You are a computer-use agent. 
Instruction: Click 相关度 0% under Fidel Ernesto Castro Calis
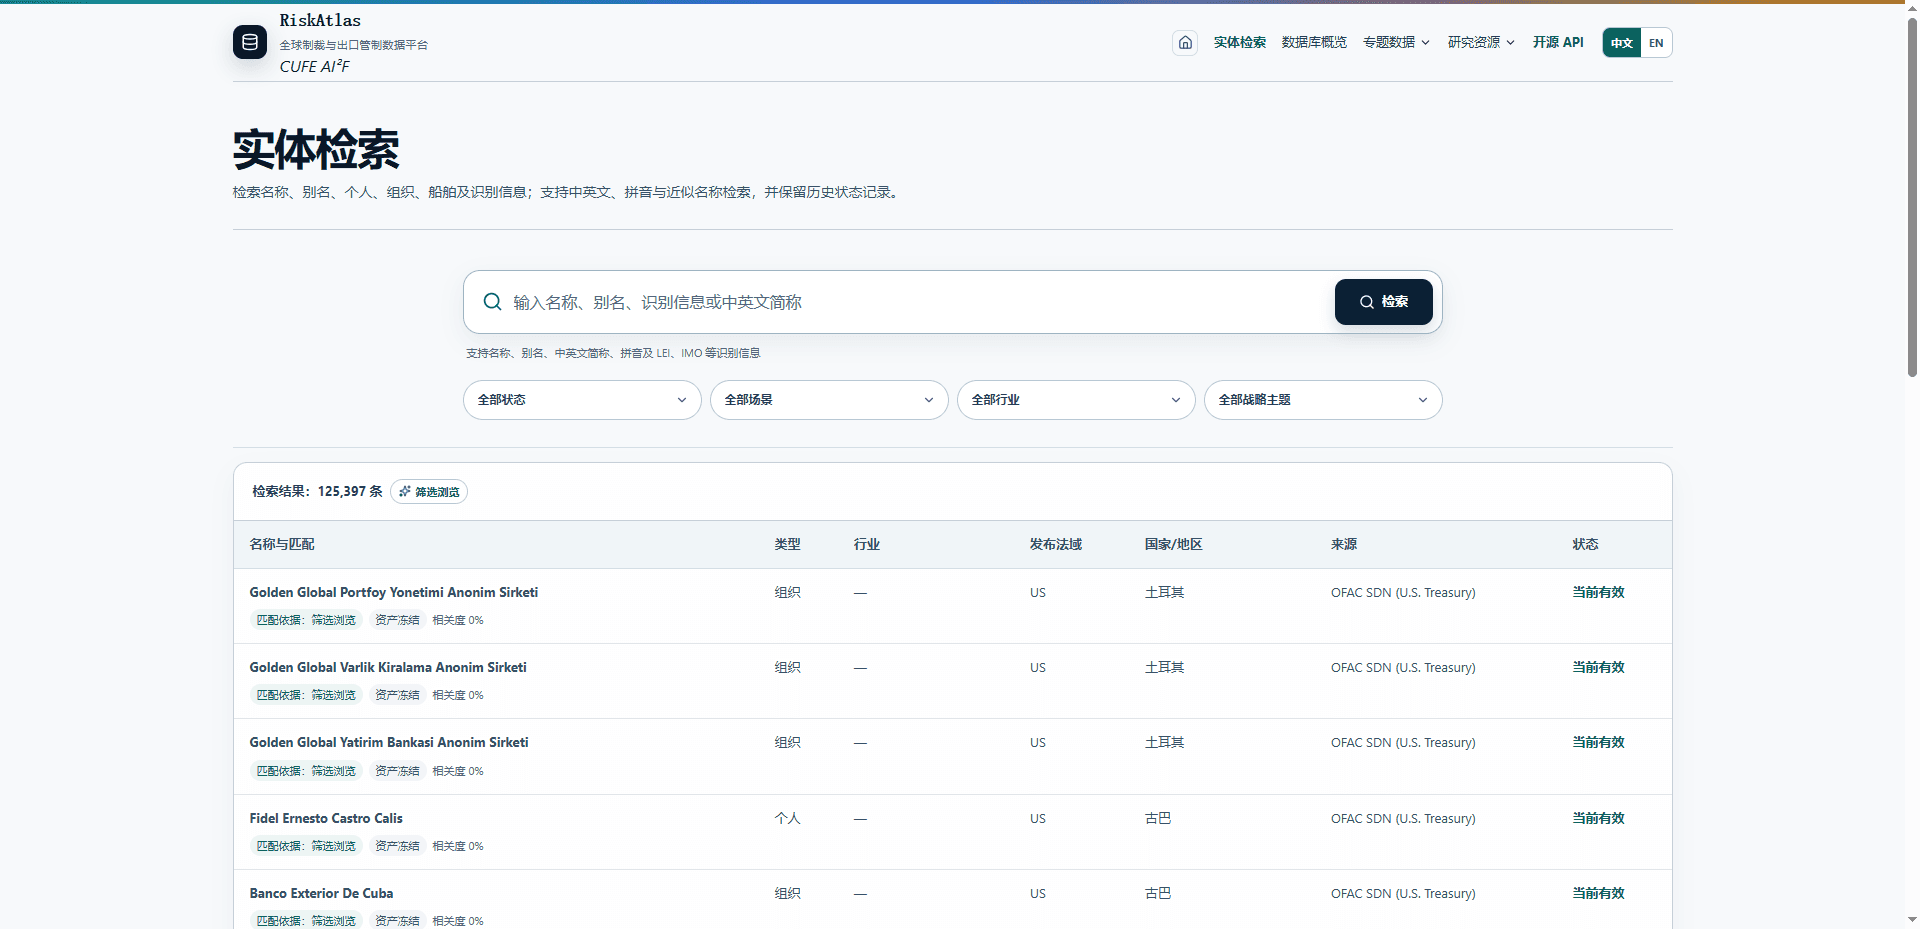[x=458, y=846]
